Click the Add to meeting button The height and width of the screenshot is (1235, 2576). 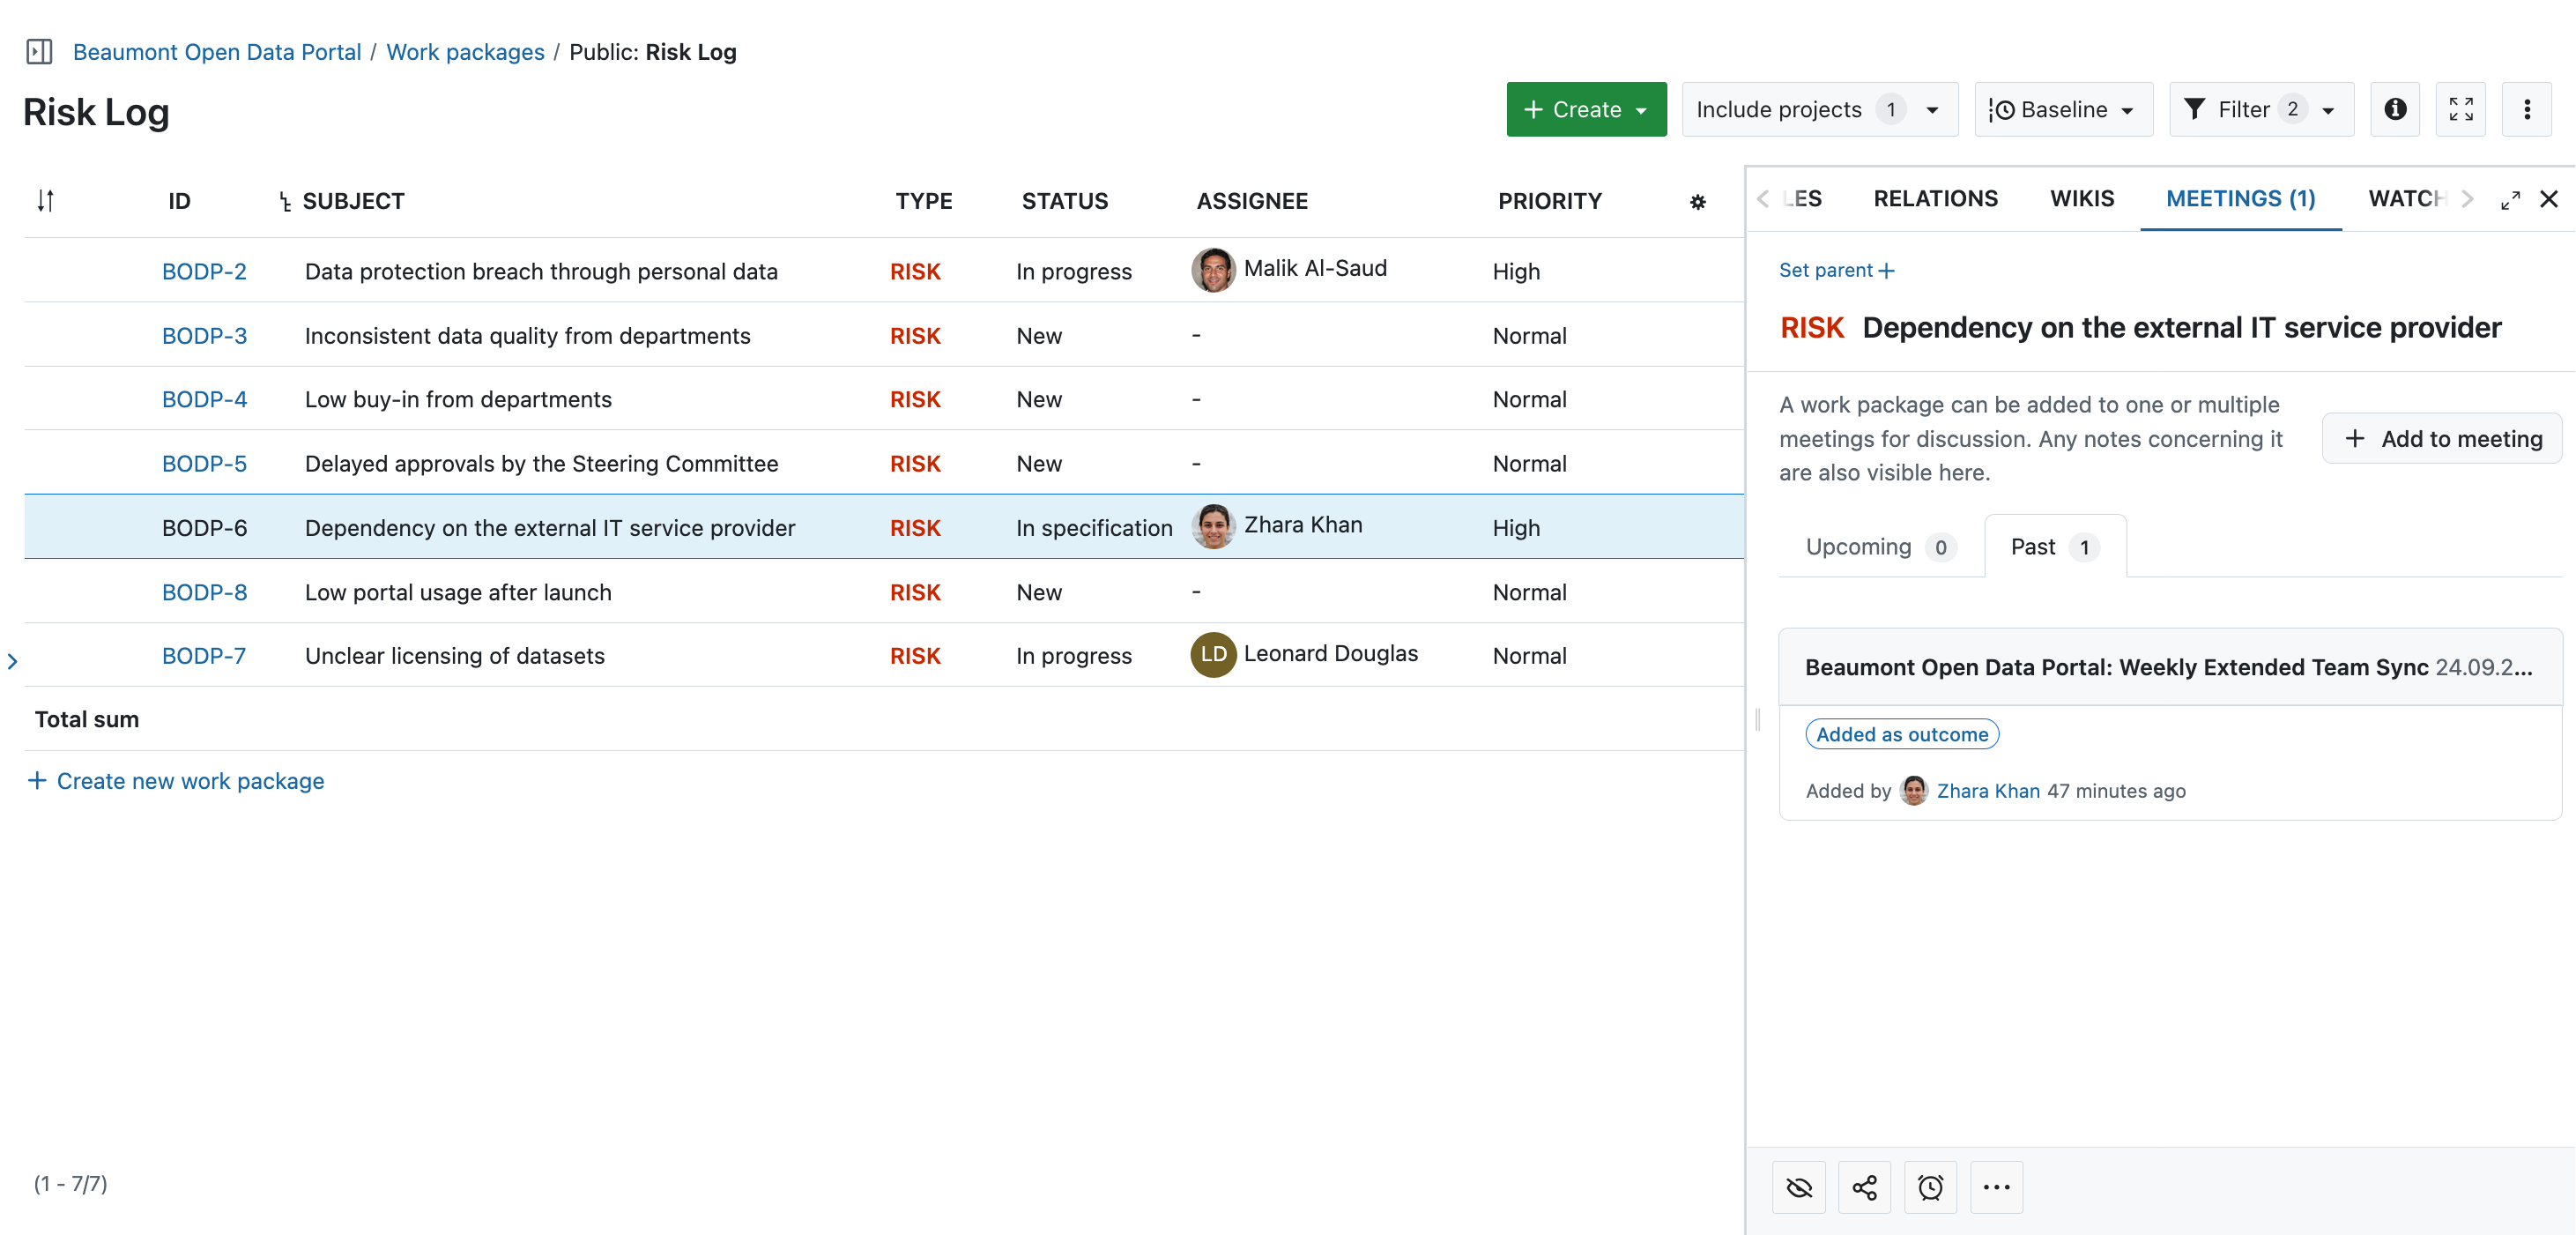(2442, 438)
